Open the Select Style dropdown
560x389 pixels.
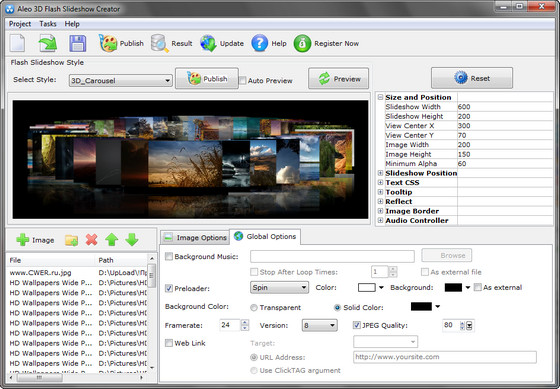pyautogui.click(x=120, y=80)
